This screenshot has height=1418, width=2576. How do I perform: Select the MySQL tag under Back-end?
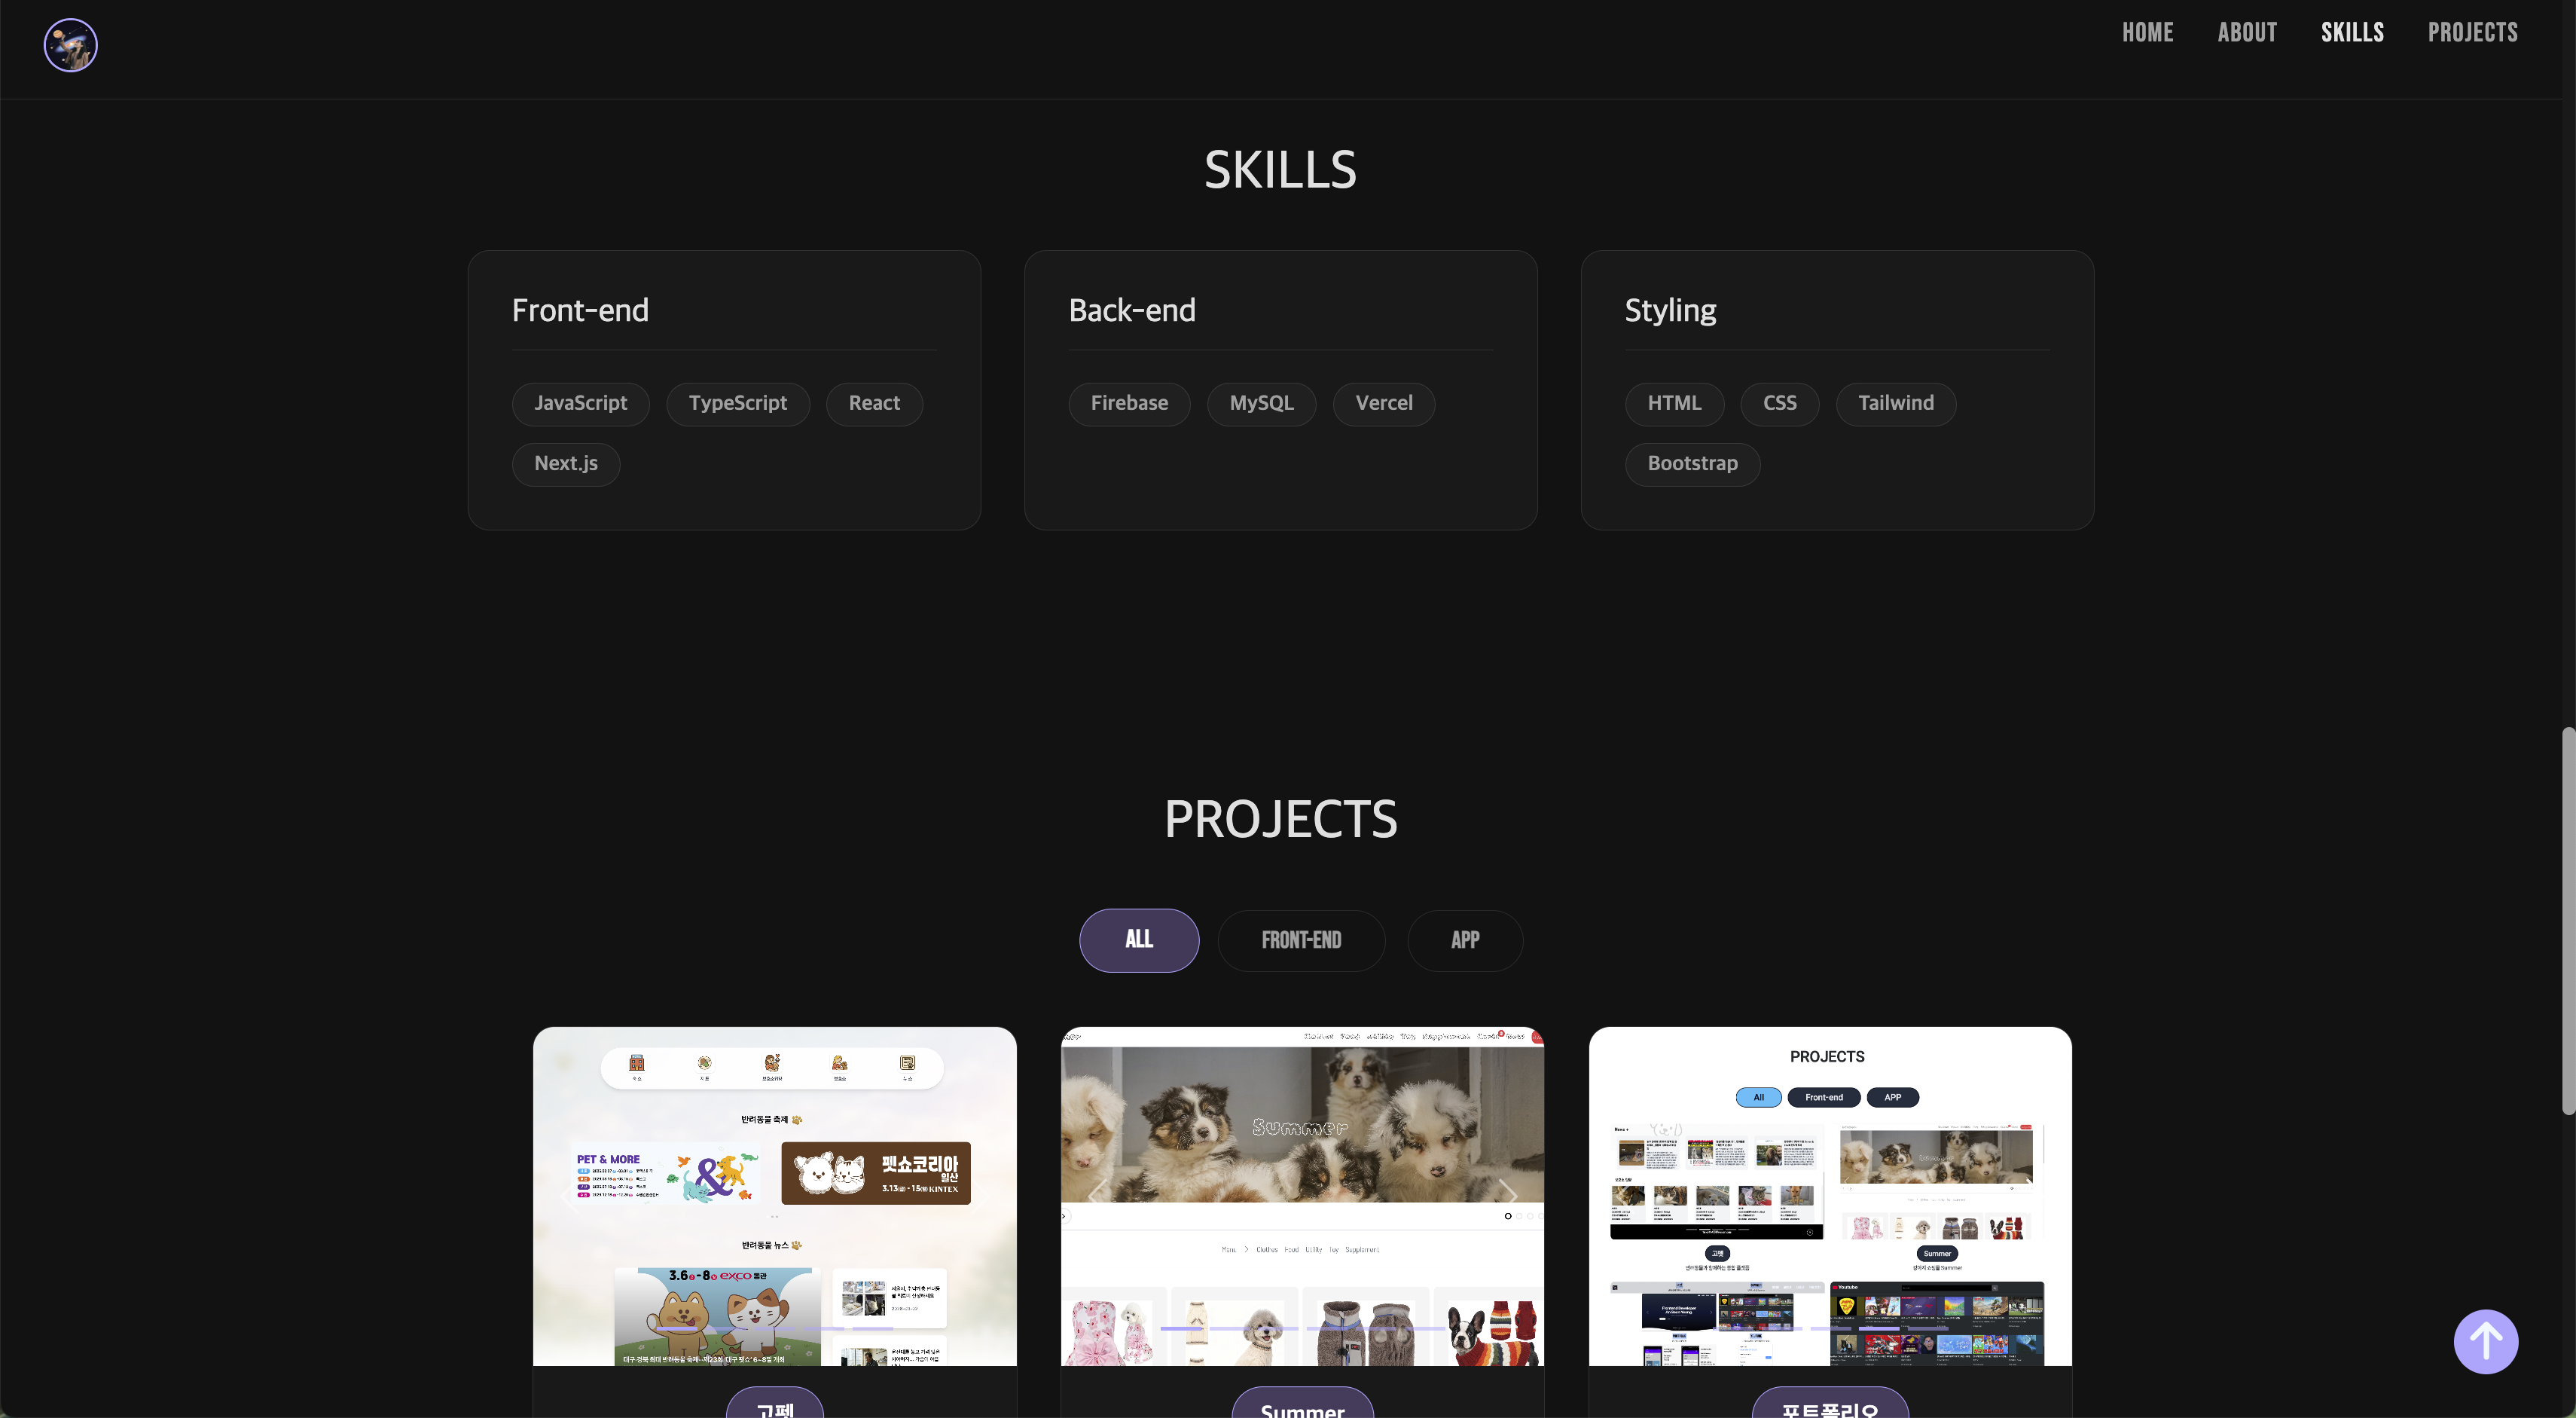click(x=1261, y=403)
